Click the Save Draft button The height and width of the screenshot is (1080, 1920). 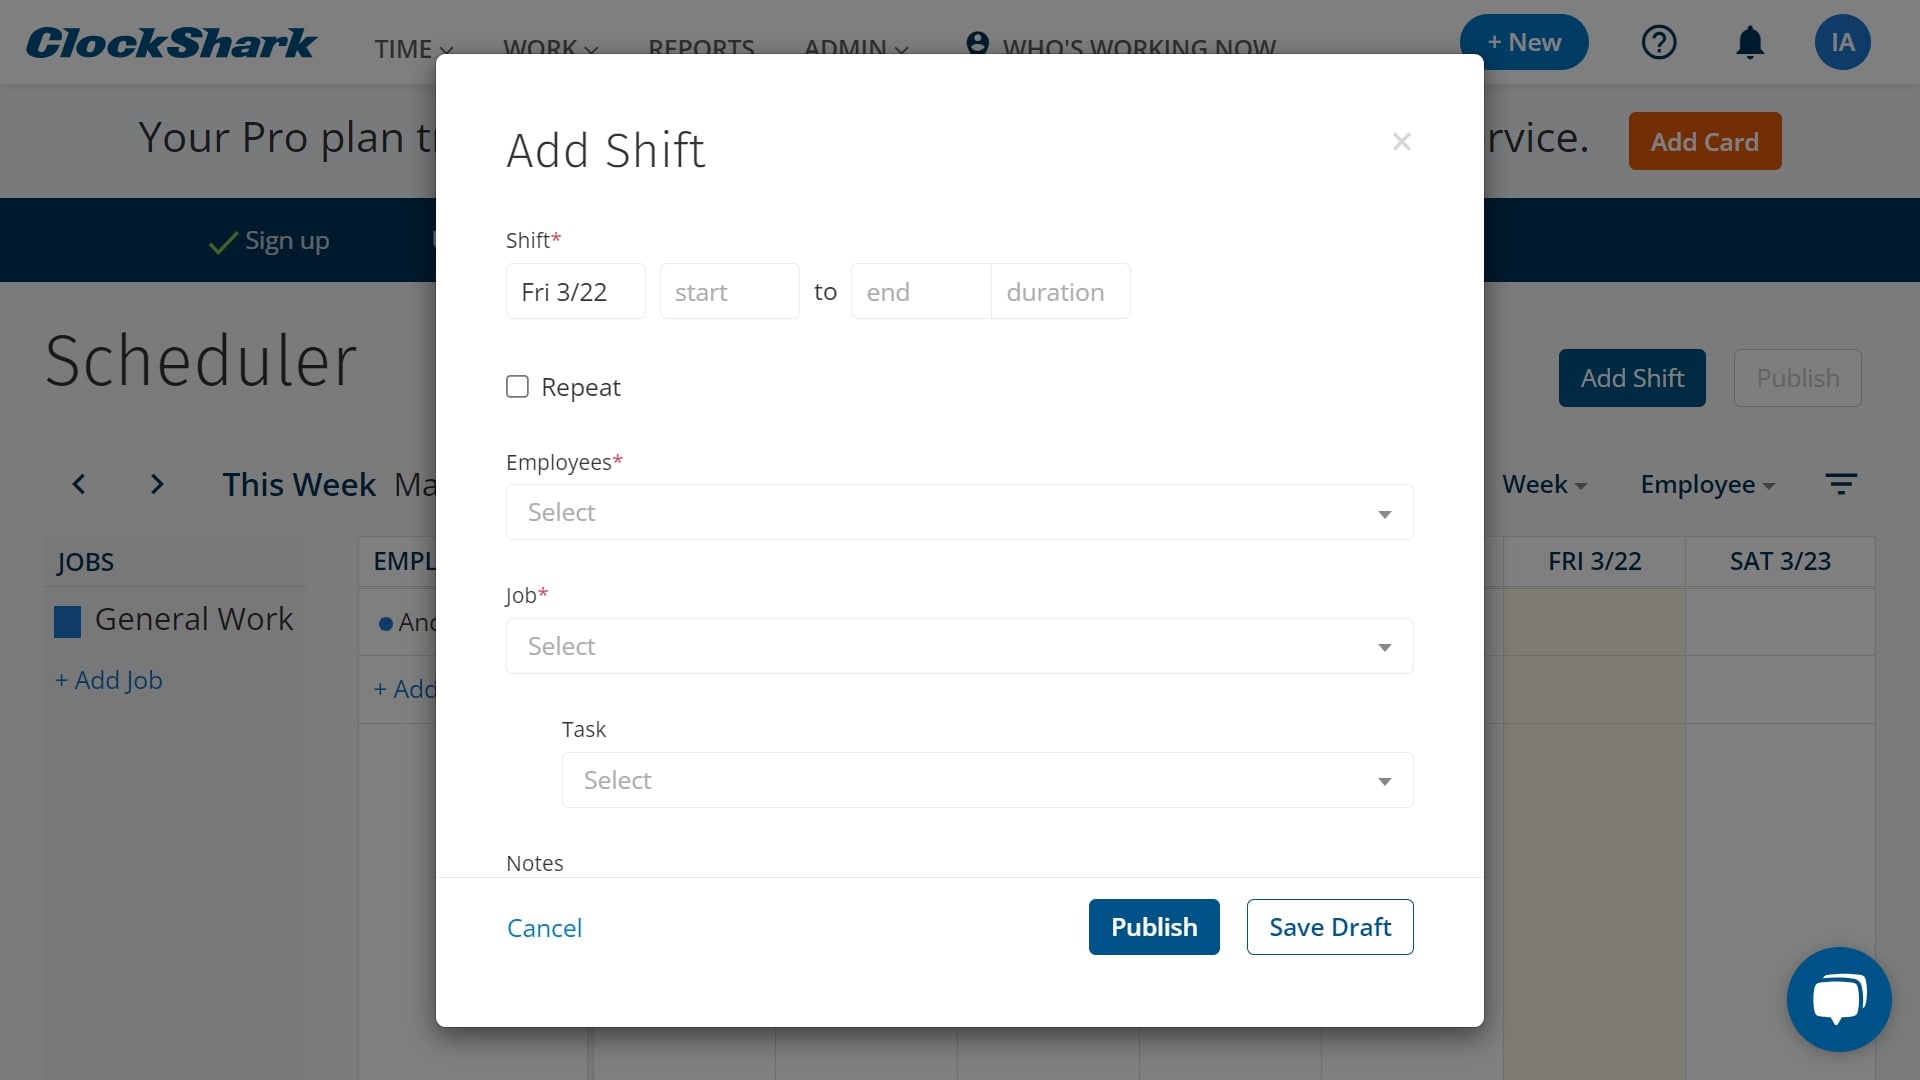tap(1329, 927)
